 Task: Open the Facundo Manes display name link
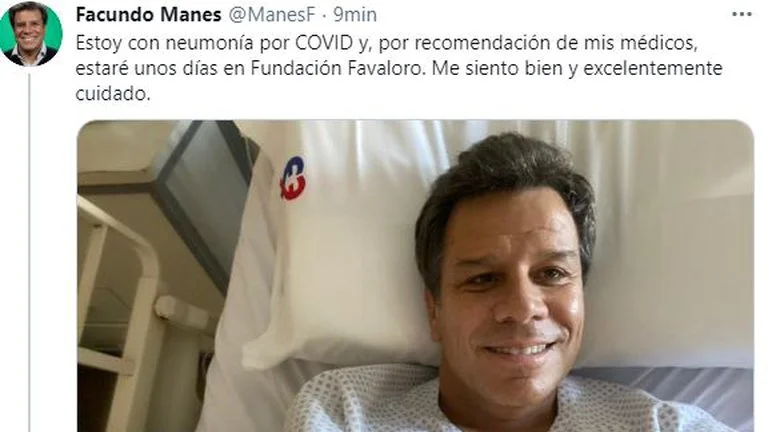coord(149,15)
